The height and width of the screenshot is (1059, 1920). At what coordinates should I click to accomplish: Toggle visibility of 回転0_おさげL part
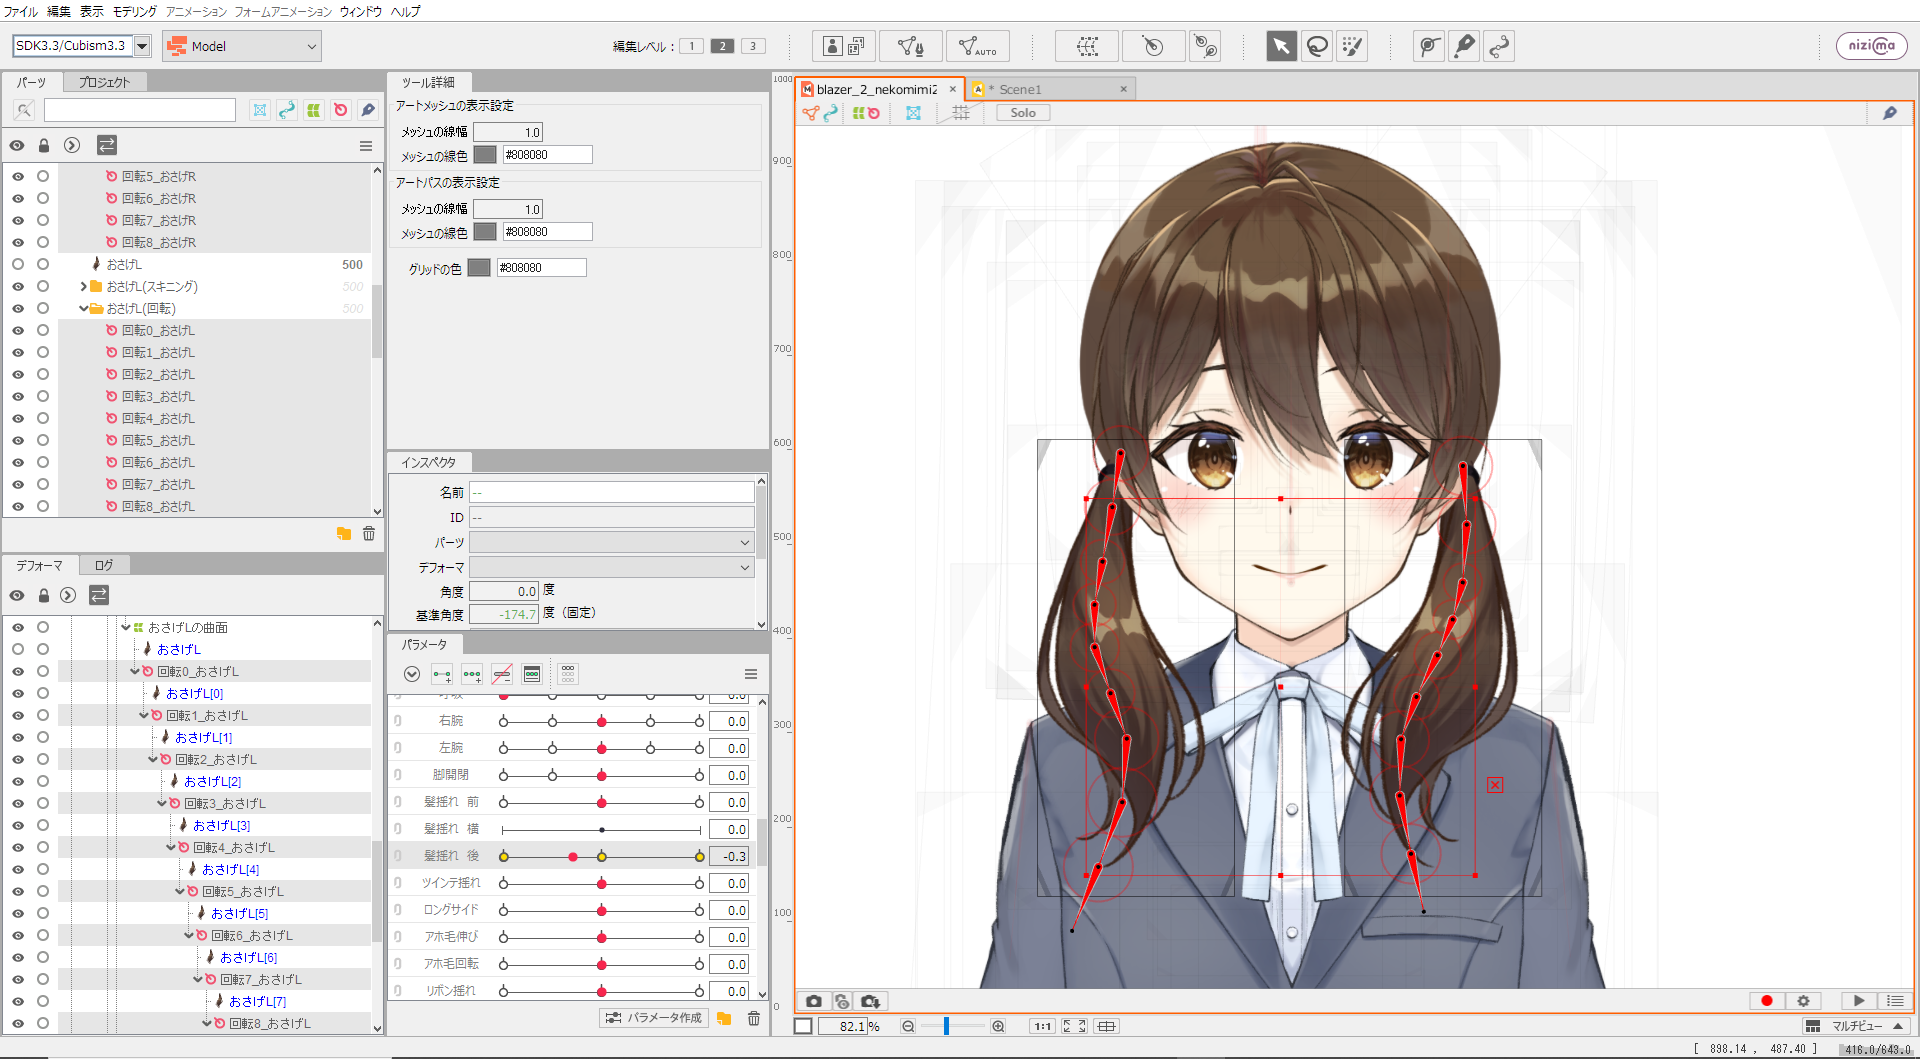click(x=18, y=330)
